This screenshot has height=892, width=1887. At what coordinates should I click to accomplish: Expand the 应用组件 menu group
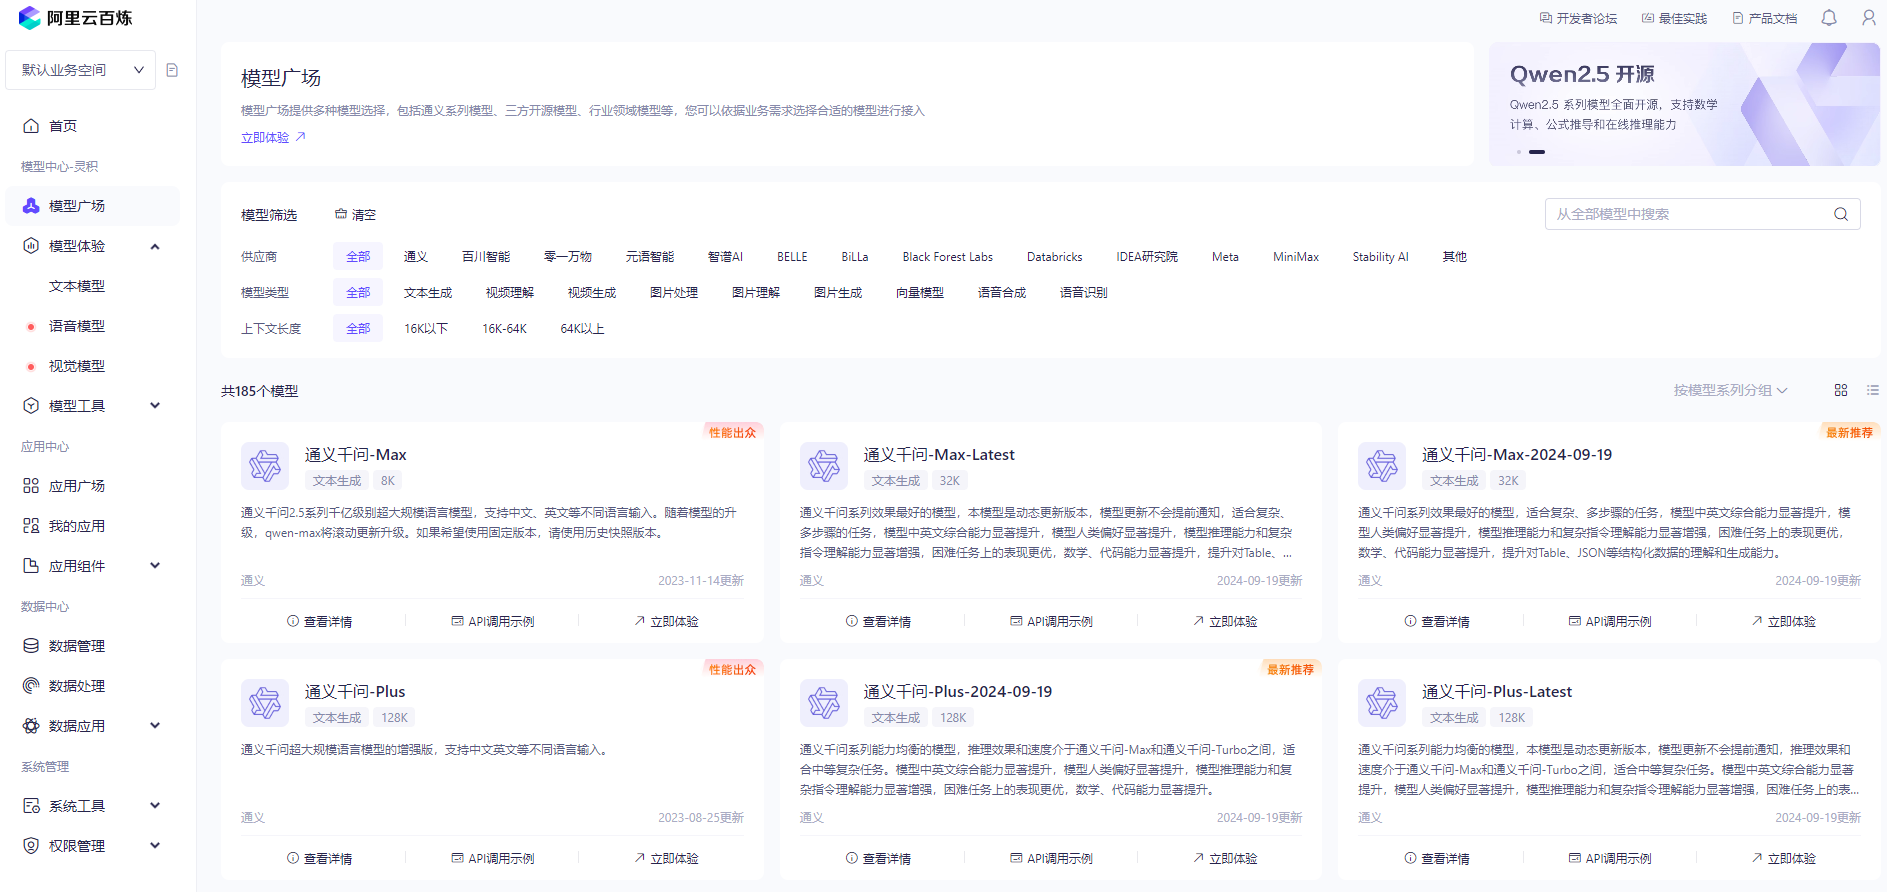[x=155, y=566]
